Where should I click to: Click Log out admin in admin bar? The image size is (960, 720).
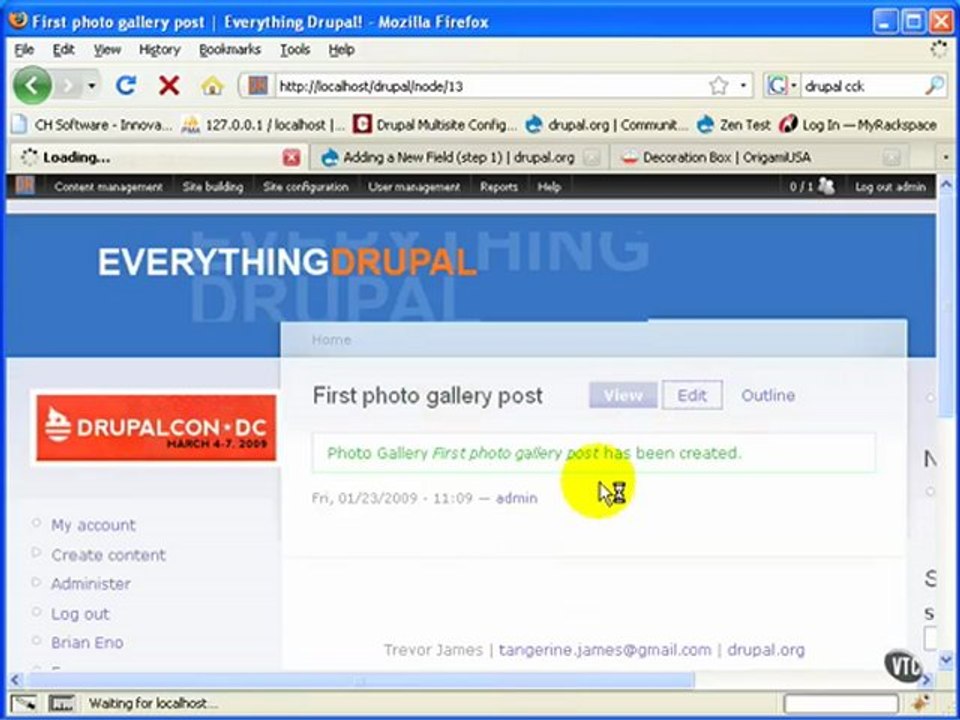click(x=890, y=187)
